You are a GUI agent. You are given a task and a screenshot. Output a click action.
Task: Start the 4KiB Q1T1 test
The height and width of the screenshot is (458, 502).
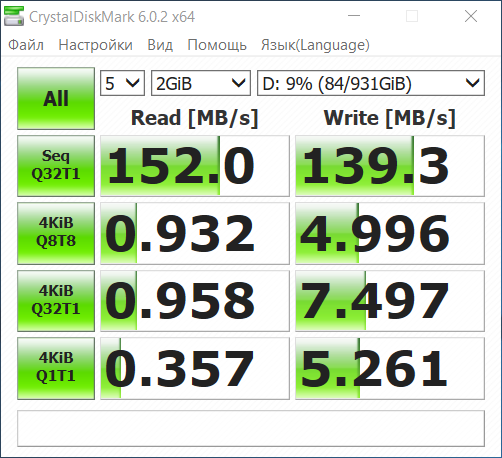(x=56, y=368)
